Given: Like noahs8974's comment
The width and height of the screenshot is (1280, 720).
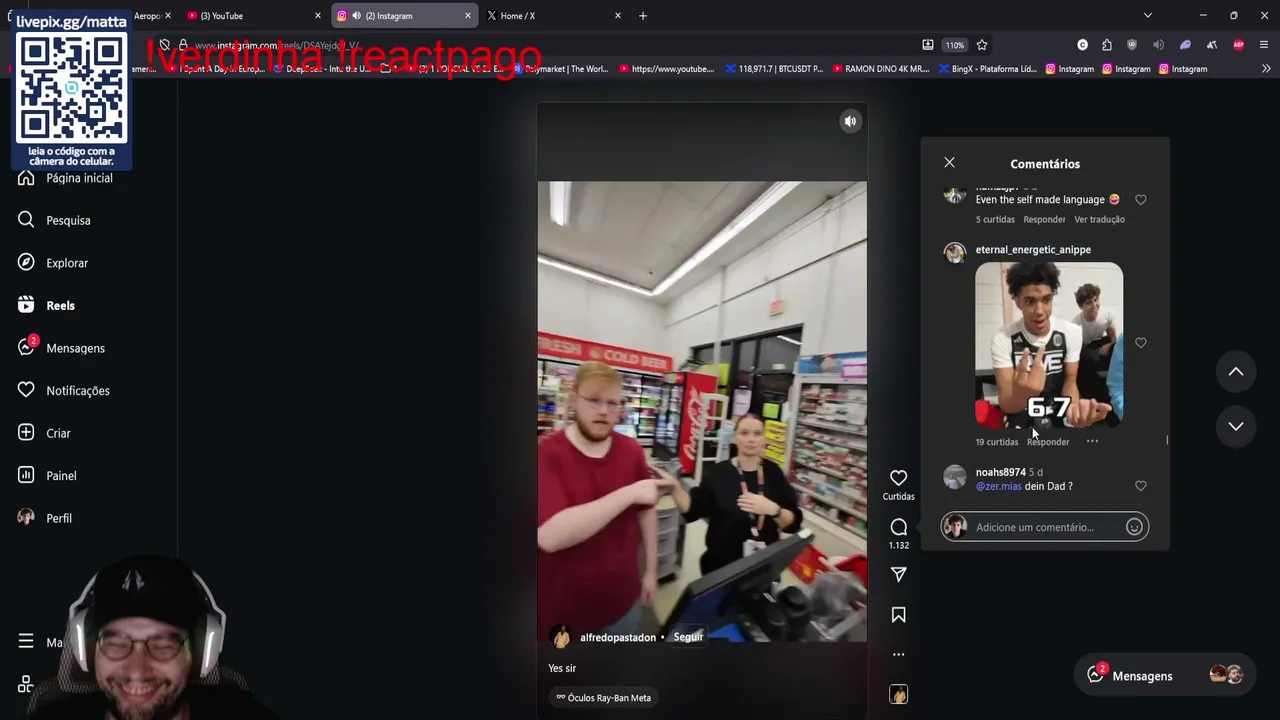Looking at the screenshot, I should [x=1140, y=486].
